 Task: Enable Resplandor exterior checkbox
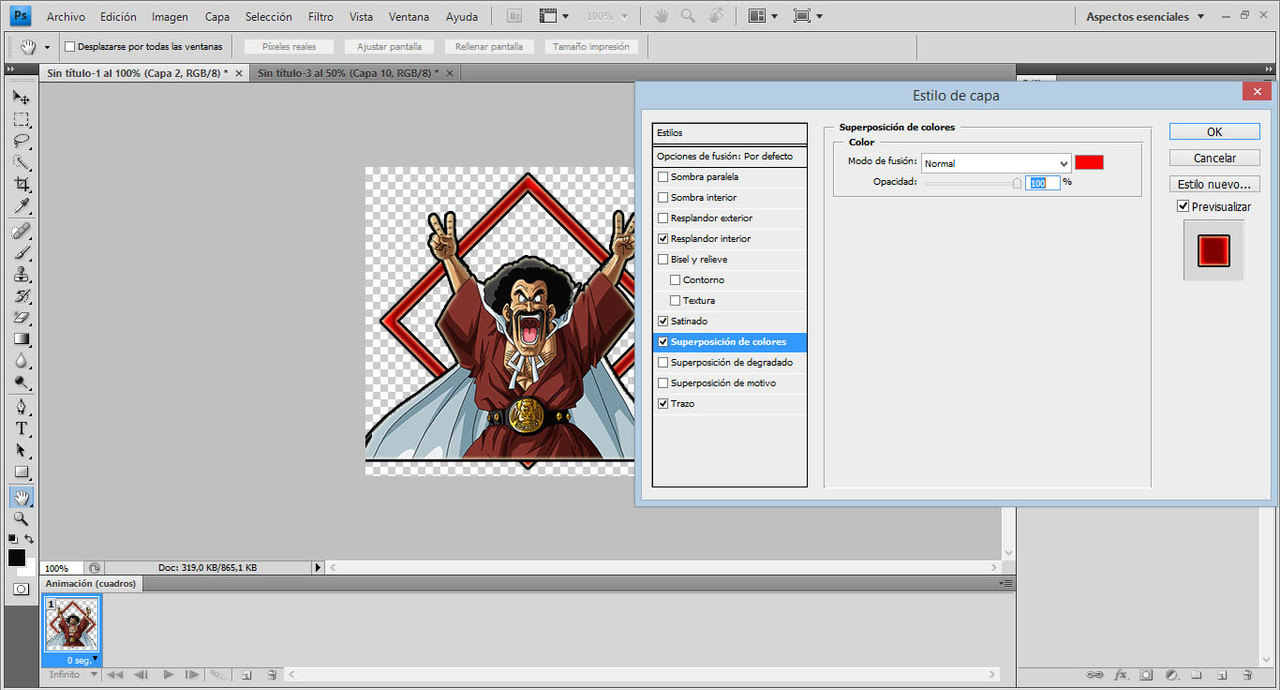tap(663, 218)
